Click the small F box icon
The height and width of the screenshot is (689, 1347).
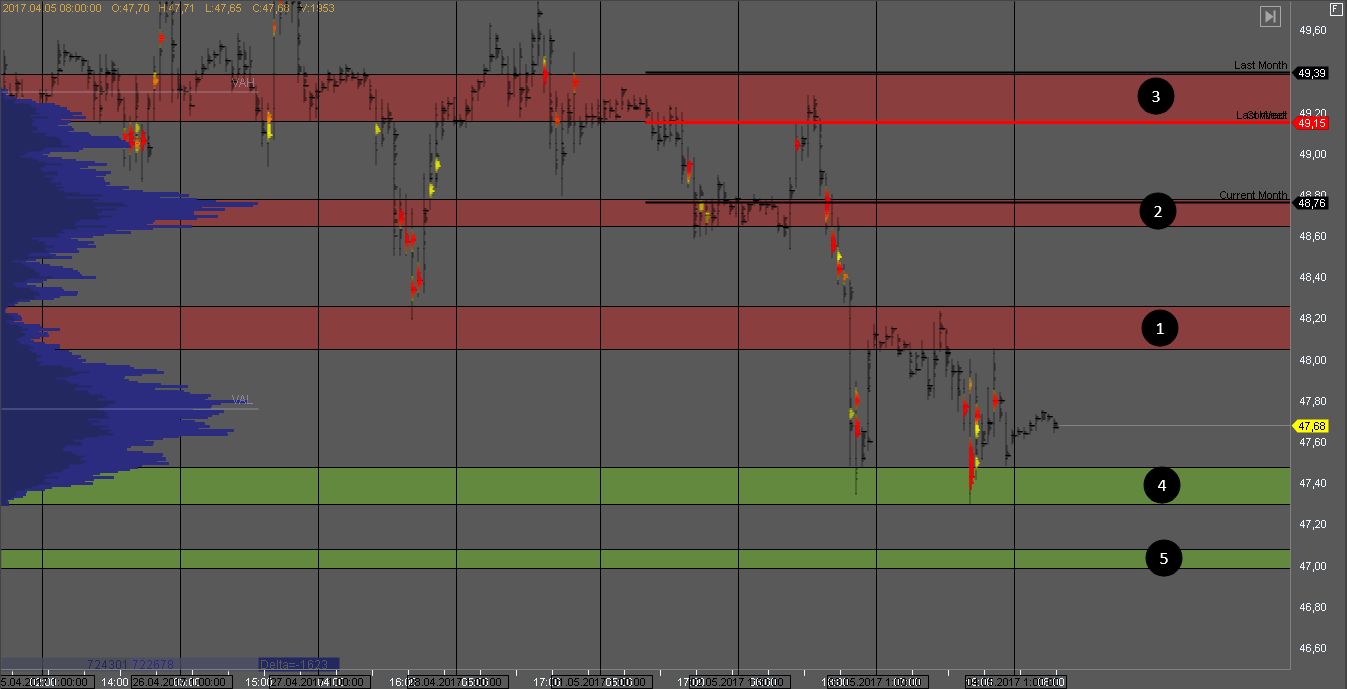[x=1335, y=8]
